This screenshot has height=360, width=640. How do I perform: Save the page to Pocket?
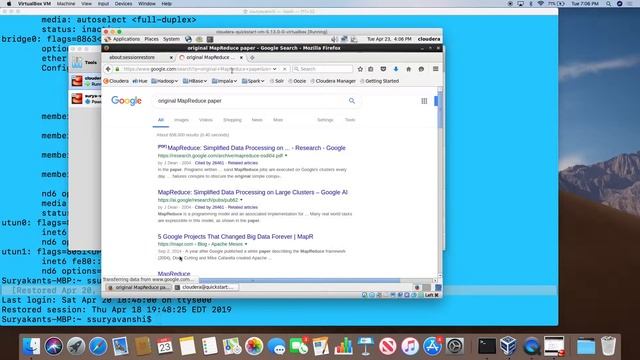tap(383, 69)
